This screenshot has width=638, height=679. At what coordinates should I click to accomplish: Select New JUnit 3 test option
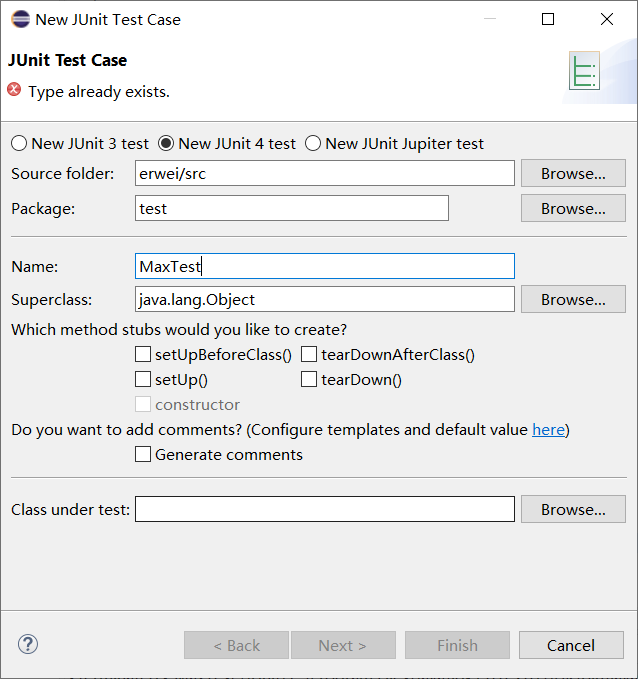[19, 143]
